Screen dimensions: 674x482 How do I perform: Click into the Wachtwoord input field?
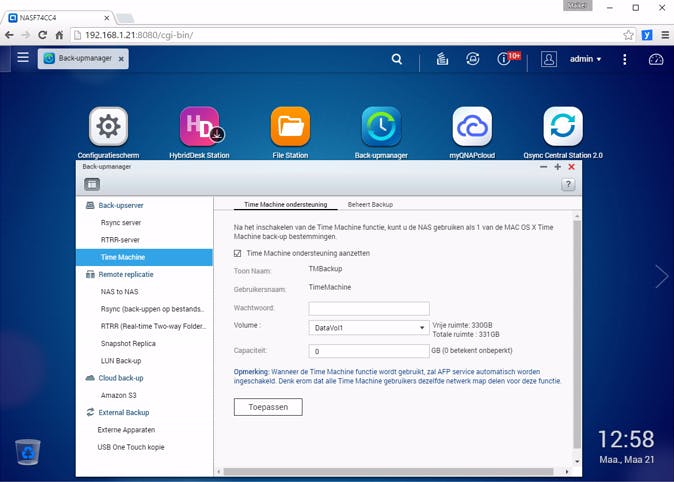(369, 308)
